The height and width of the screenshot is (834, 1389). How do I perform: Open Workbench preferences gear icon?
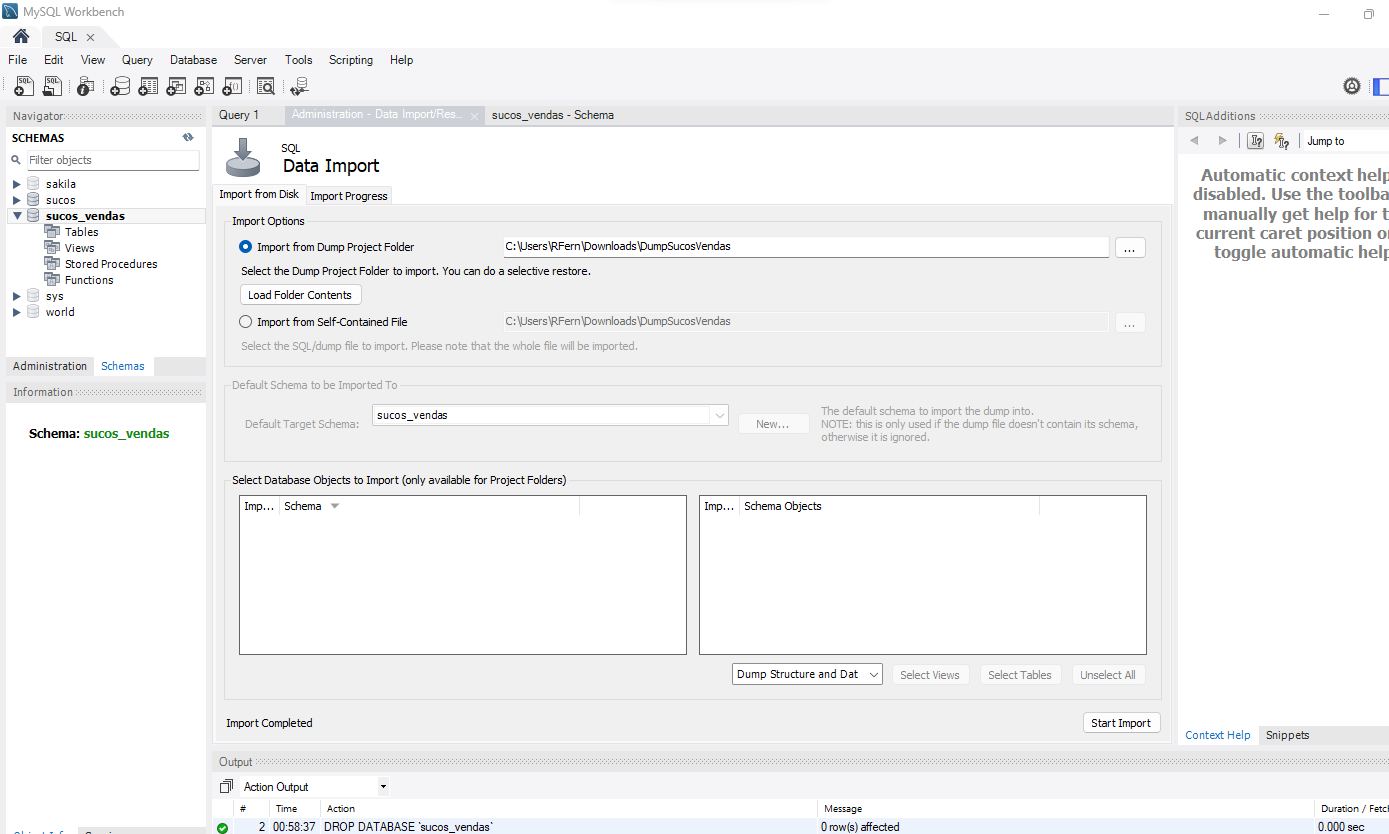coord(1352,87)
